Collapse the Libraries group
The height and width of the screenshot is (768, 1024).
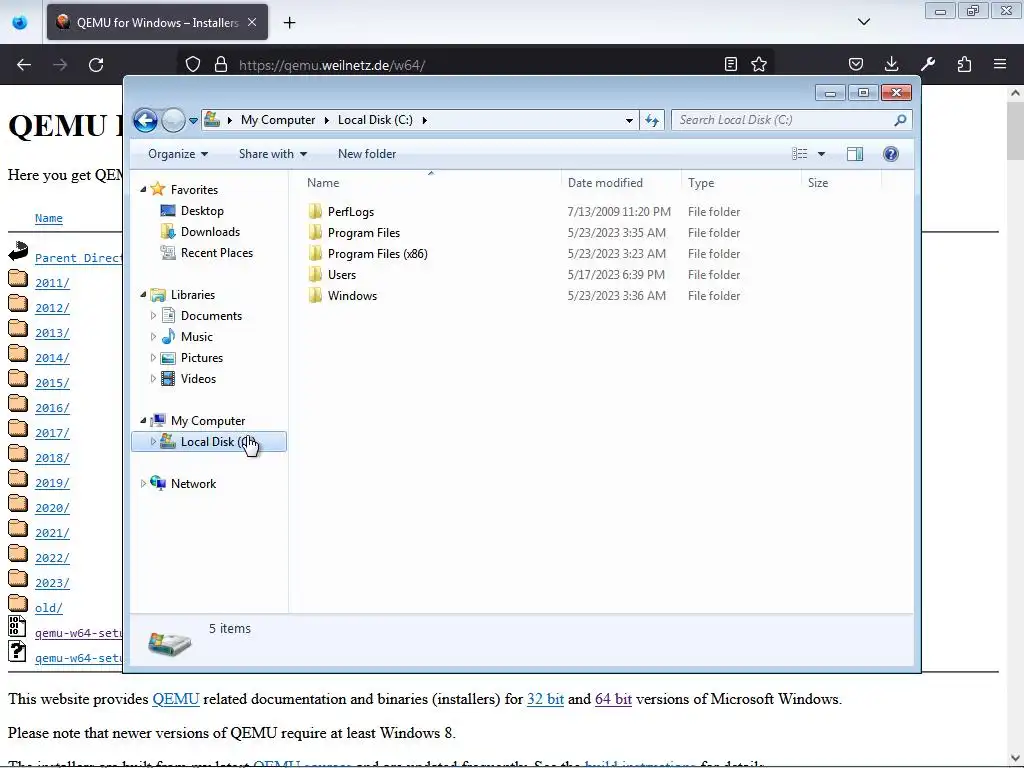coord(144,295)
